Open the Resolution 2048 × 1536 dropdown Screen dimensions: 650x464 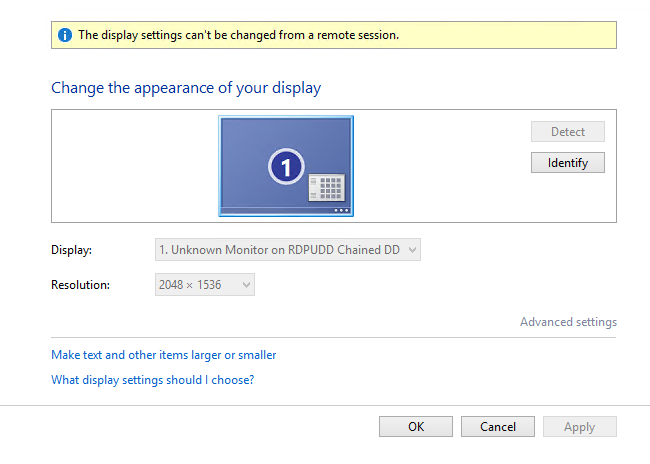pyautogui.click(x=205, y=284)
